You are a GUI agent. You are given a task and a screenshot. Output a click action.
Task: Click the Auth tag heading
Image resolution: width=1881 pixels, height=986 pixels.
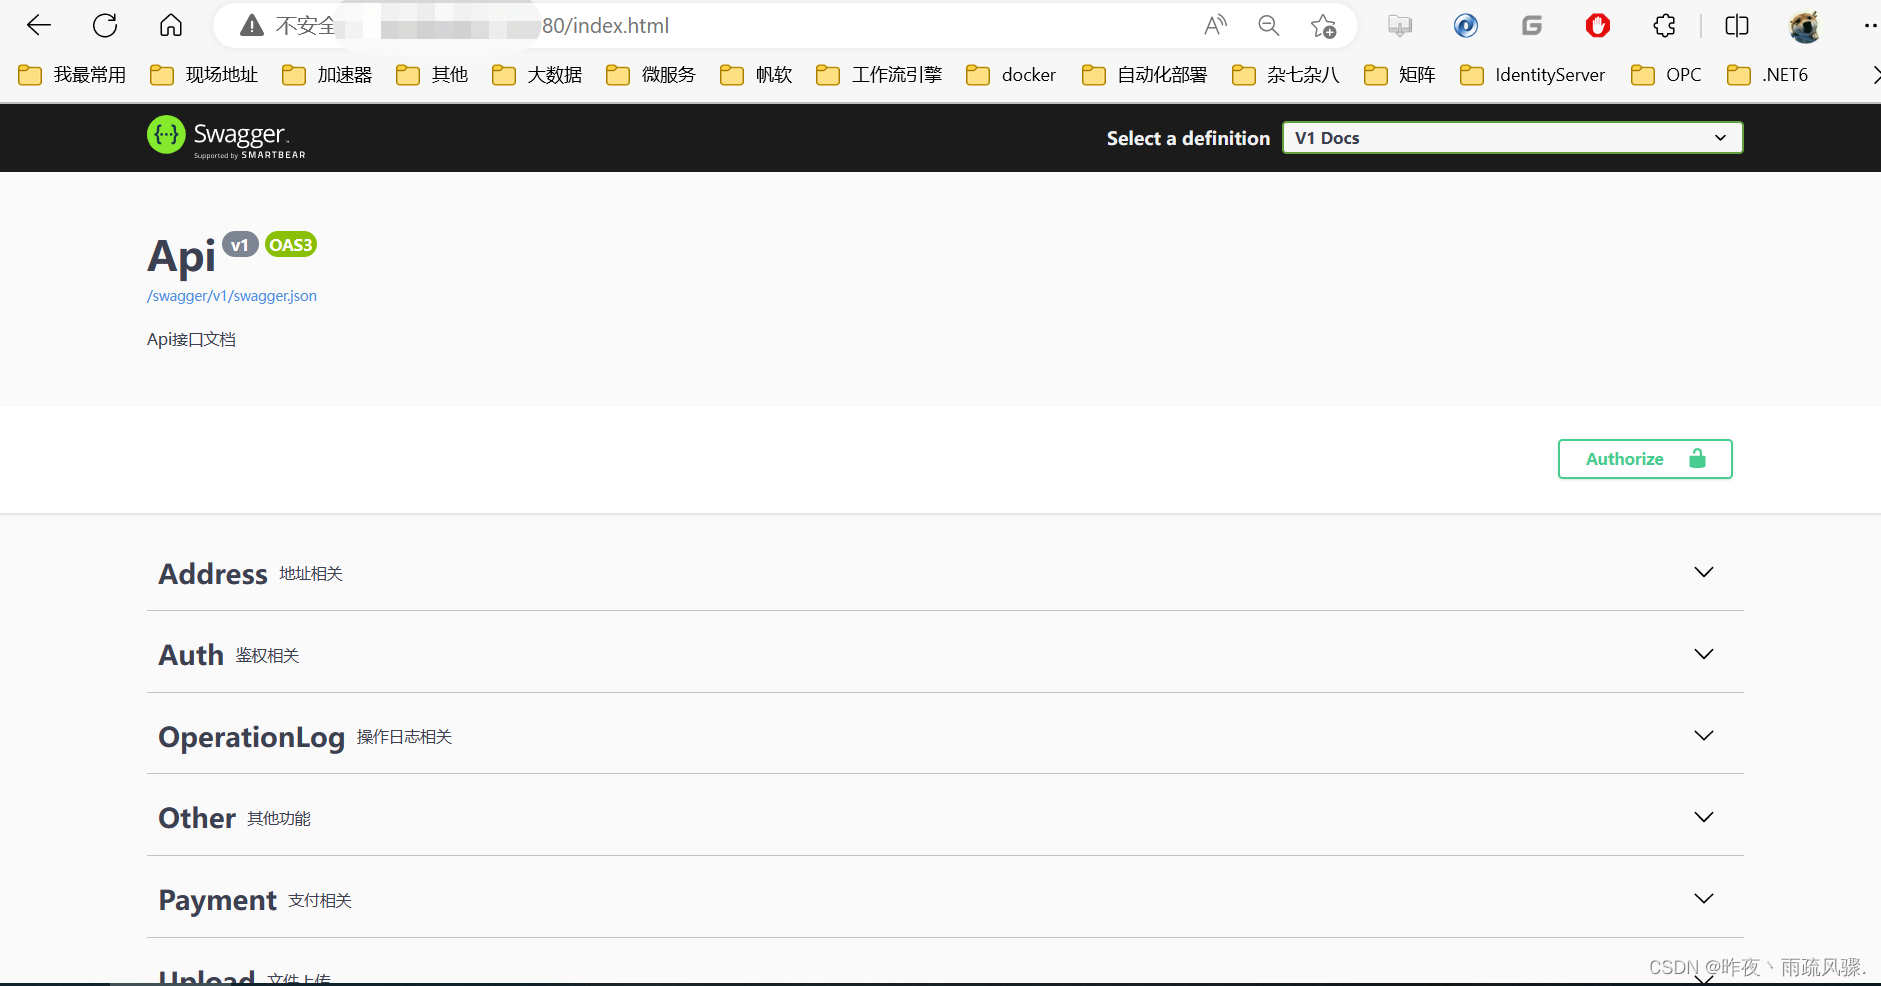[x=191, y=655]
